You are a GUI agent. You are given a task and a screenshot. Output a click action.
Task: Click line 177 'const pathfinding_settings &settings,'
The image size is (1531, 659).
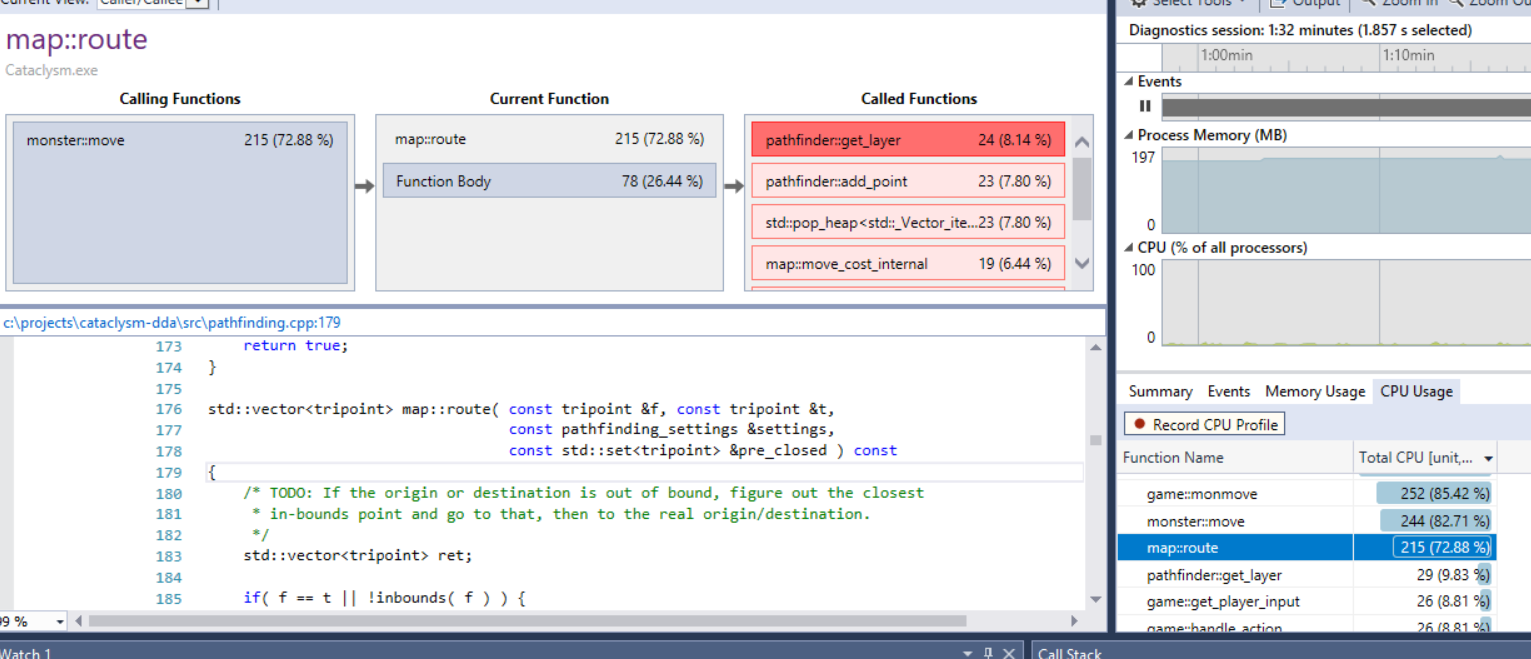click(x=670, y=429)
